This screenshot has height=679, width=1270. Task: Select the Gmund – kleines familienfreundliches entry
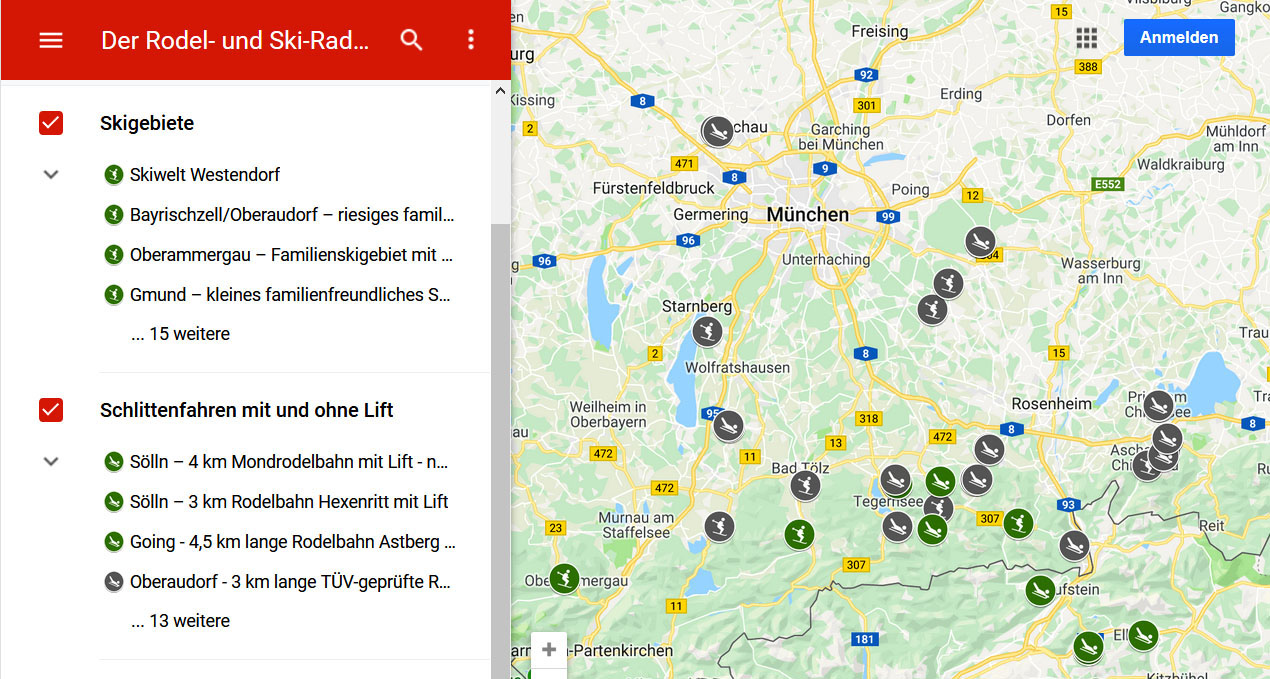click(x=278, y=295)
